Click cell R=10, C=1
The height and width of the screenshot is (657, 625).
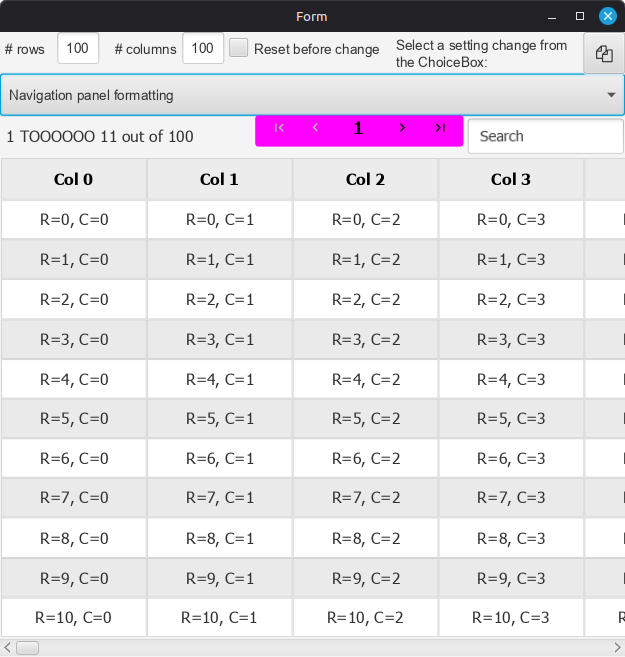pos(220,618)
